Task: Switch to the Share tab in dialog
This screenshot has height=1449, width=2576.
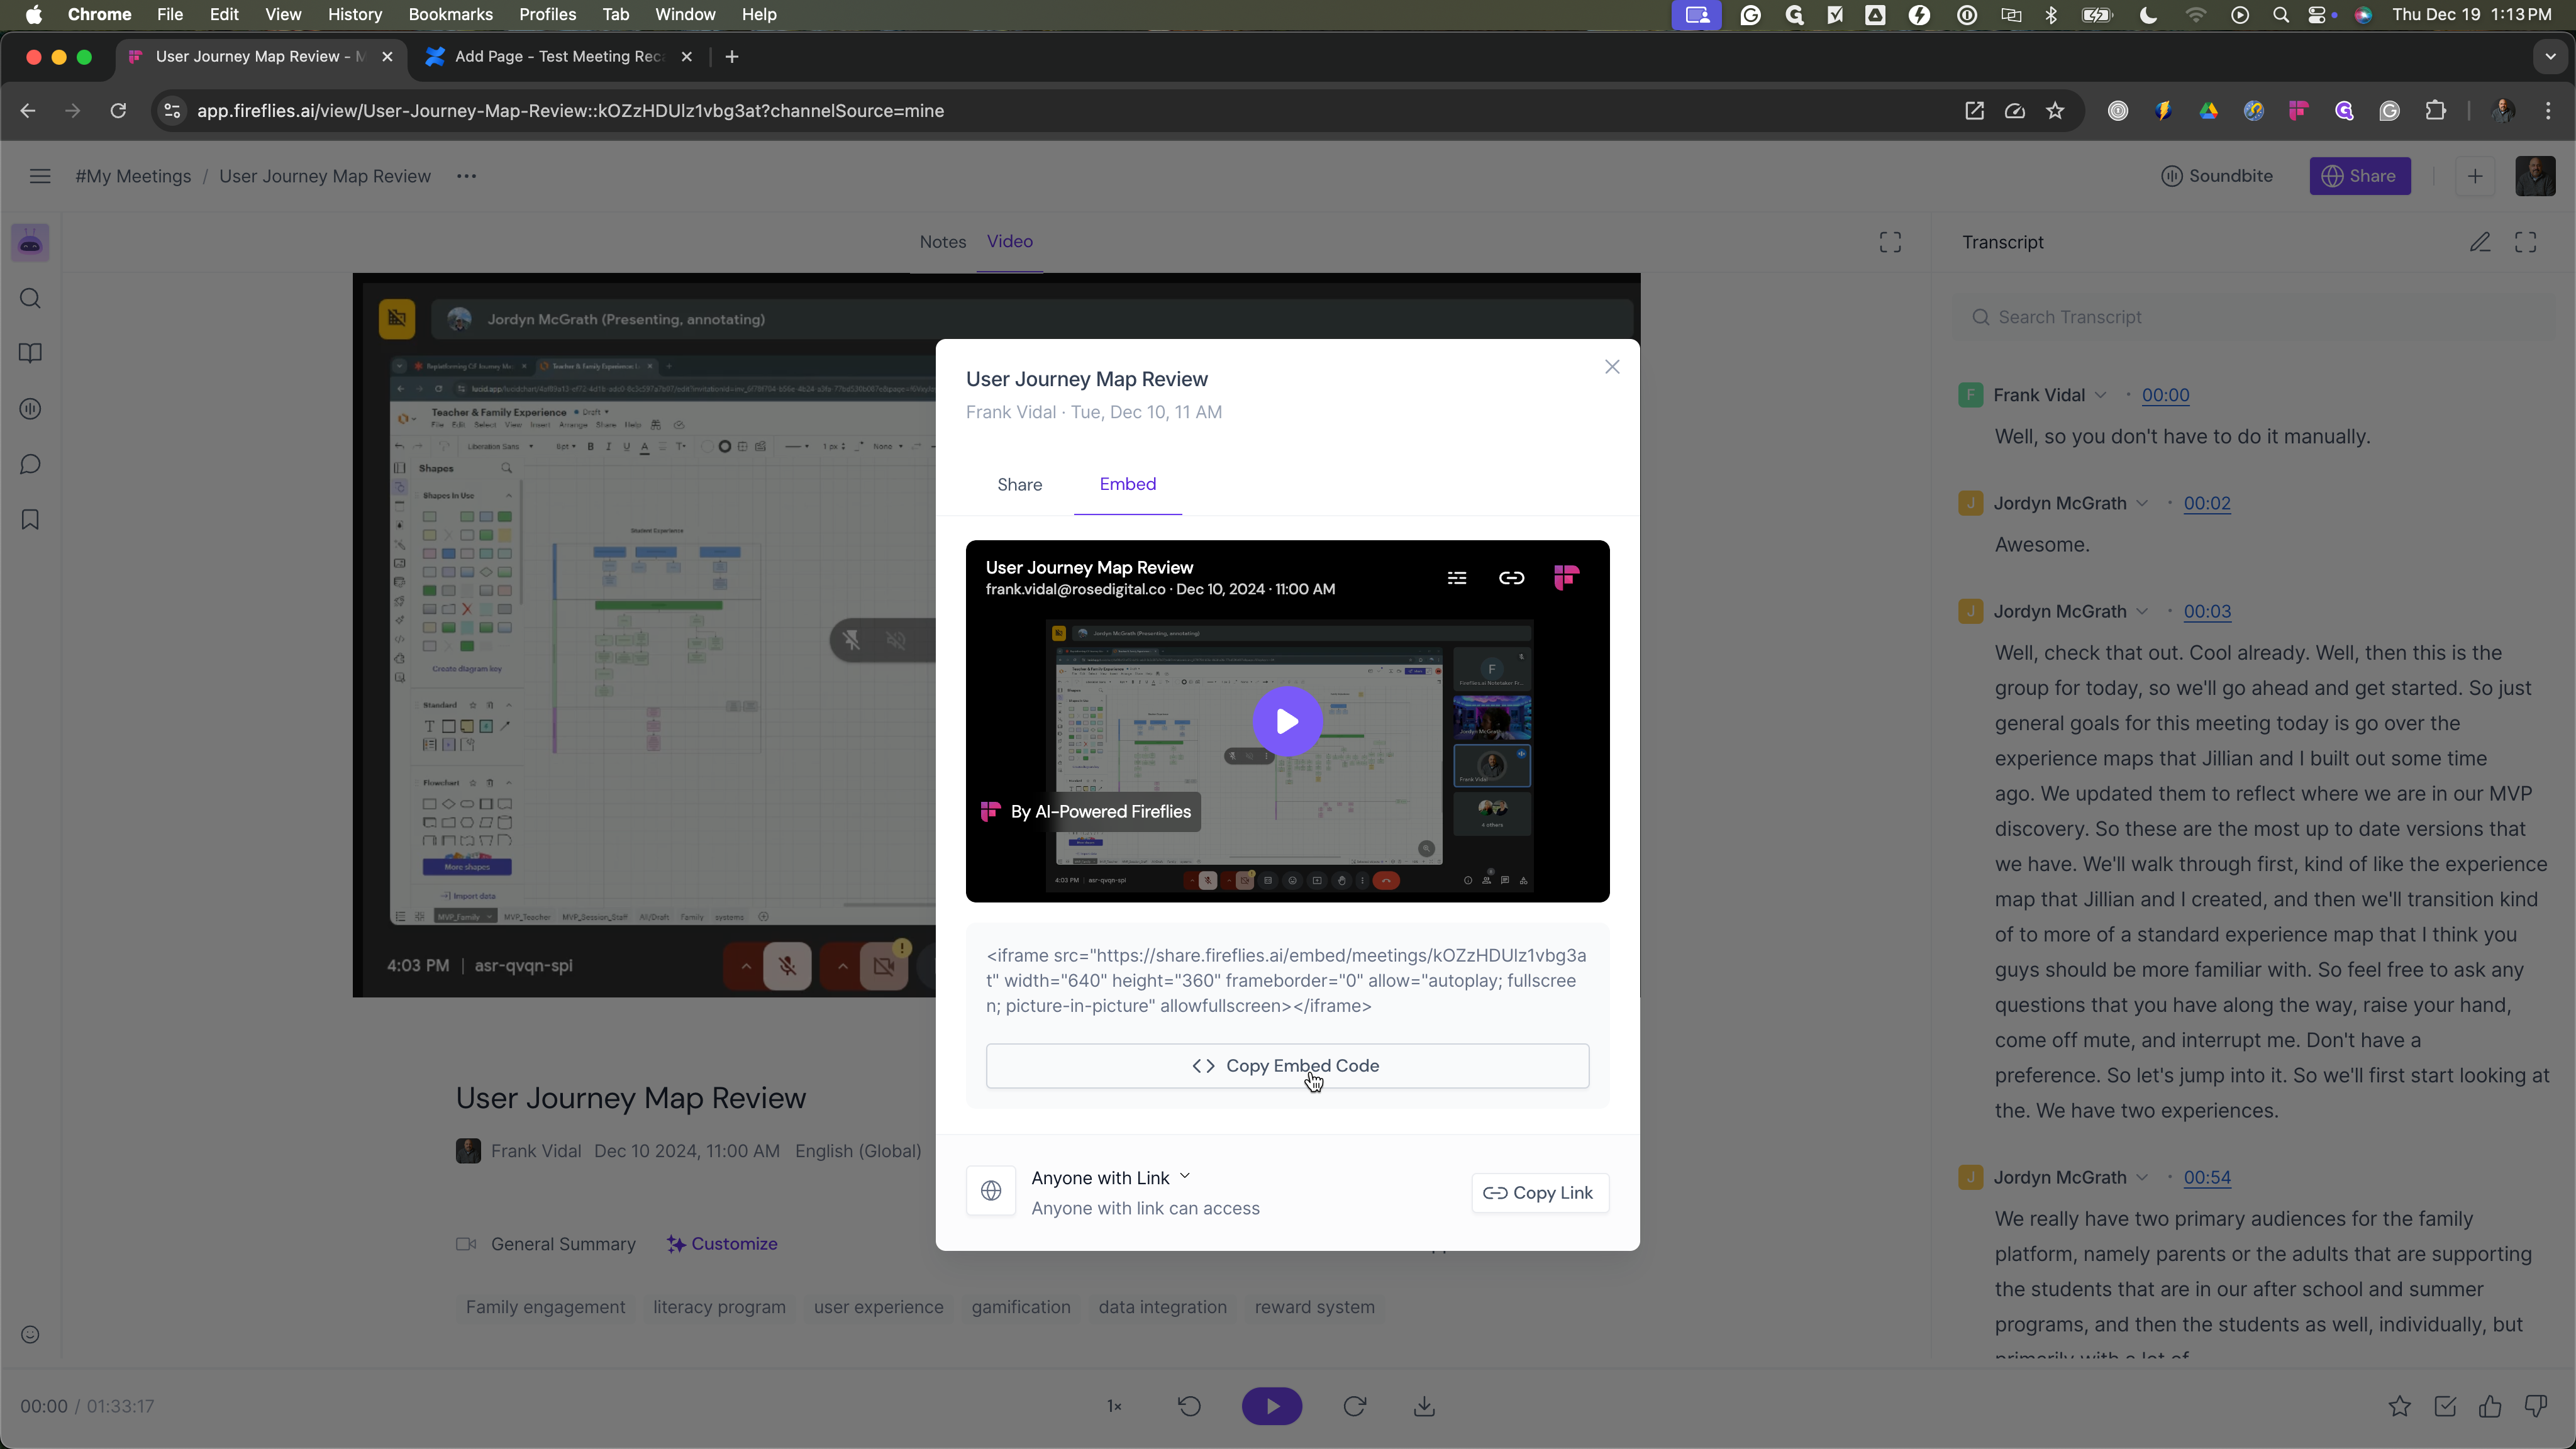Action: [x=1019, y=485]
